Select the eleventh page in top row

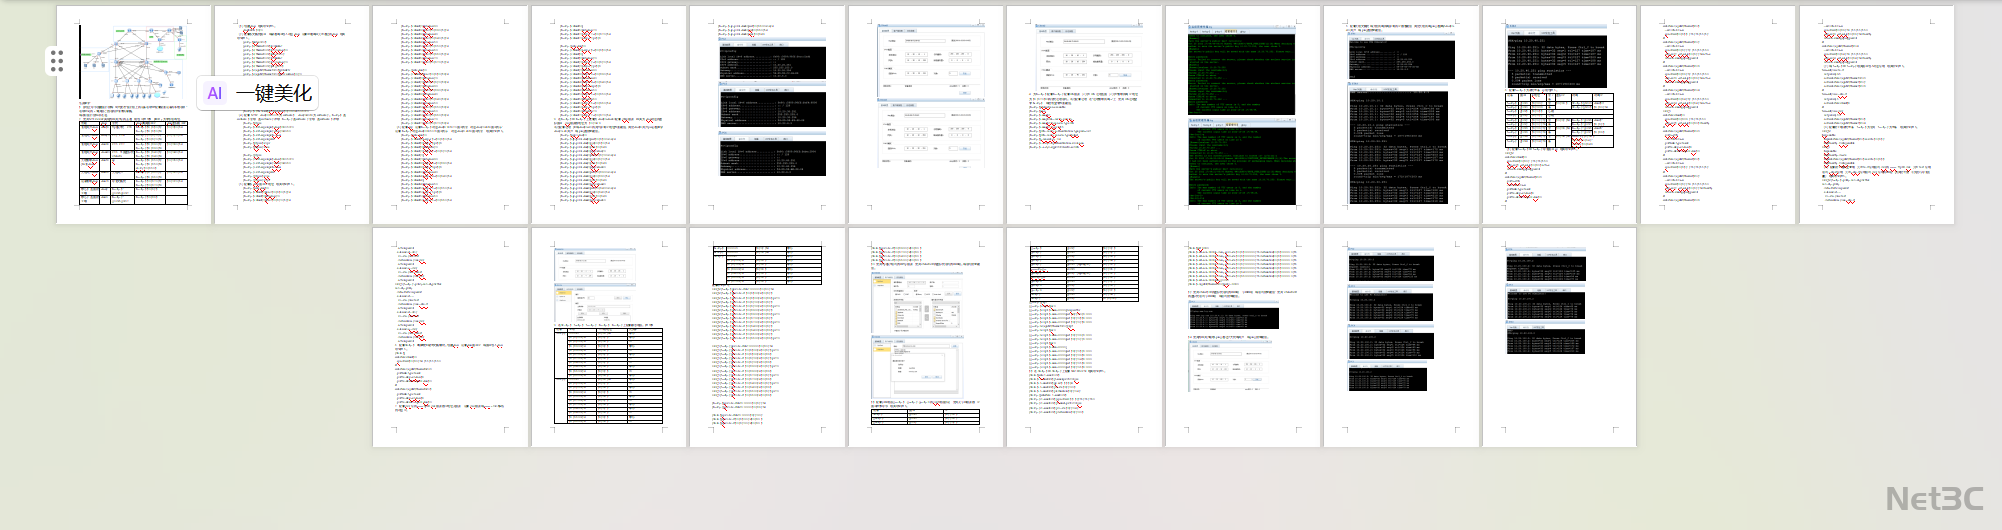click(x=1718, y=115)
